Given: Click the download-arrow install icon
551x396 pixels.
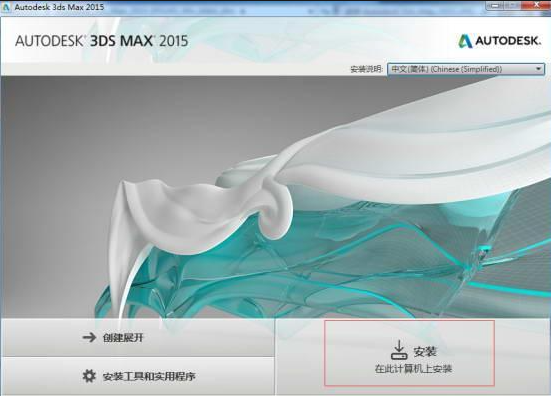Looking at the screenshot, I should click(x=399, y=350).
